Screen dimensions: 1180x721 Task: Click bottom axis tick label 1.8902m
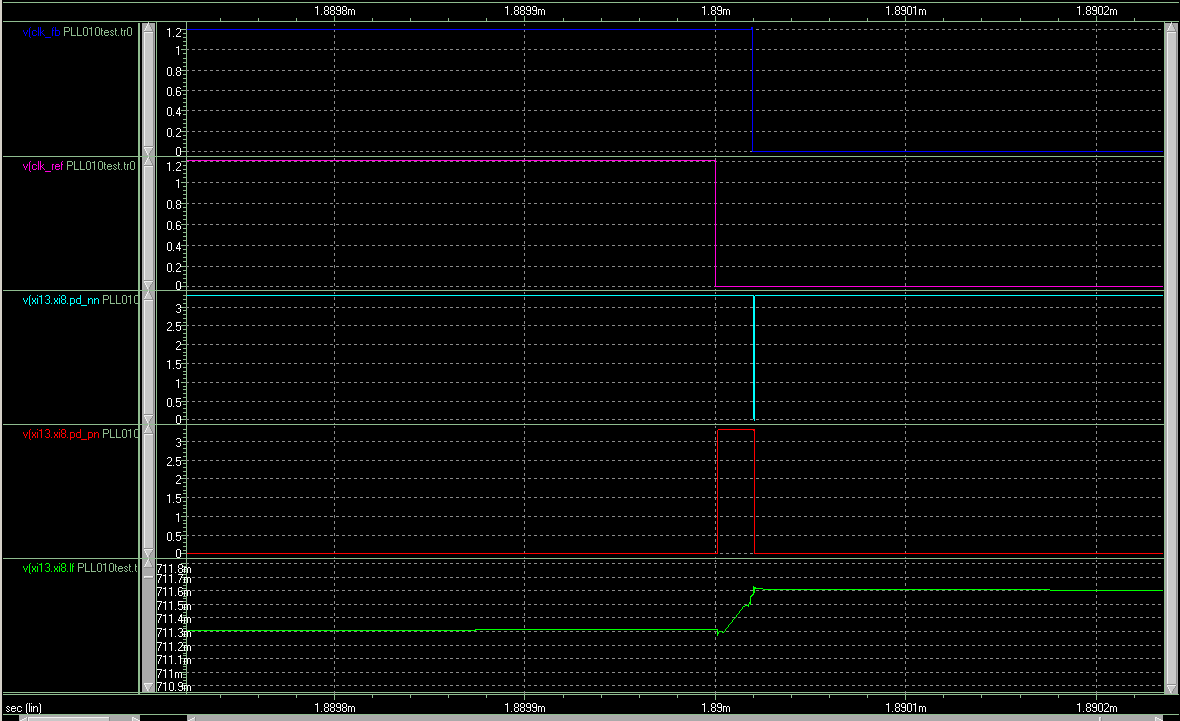[1096, 707]
